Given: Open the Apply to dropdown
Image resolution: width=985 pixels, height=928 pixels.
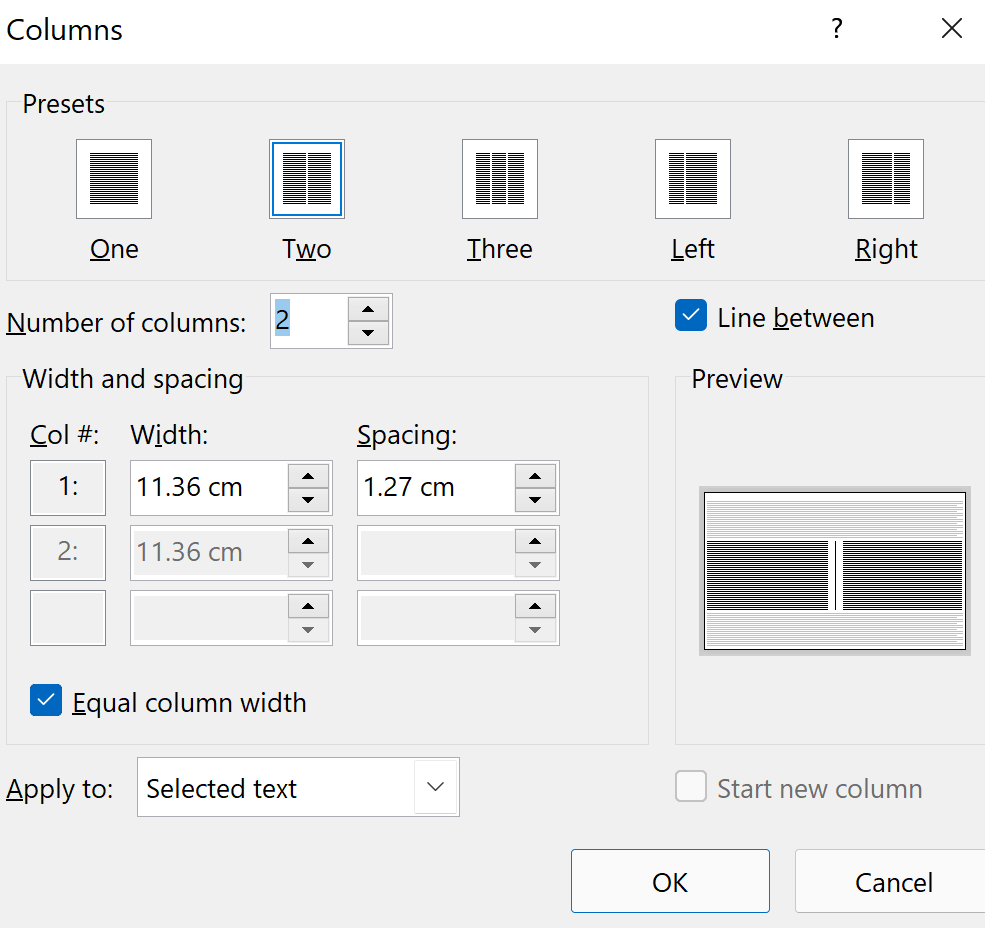Looking at the screenshot, I should tap(435, 787).
